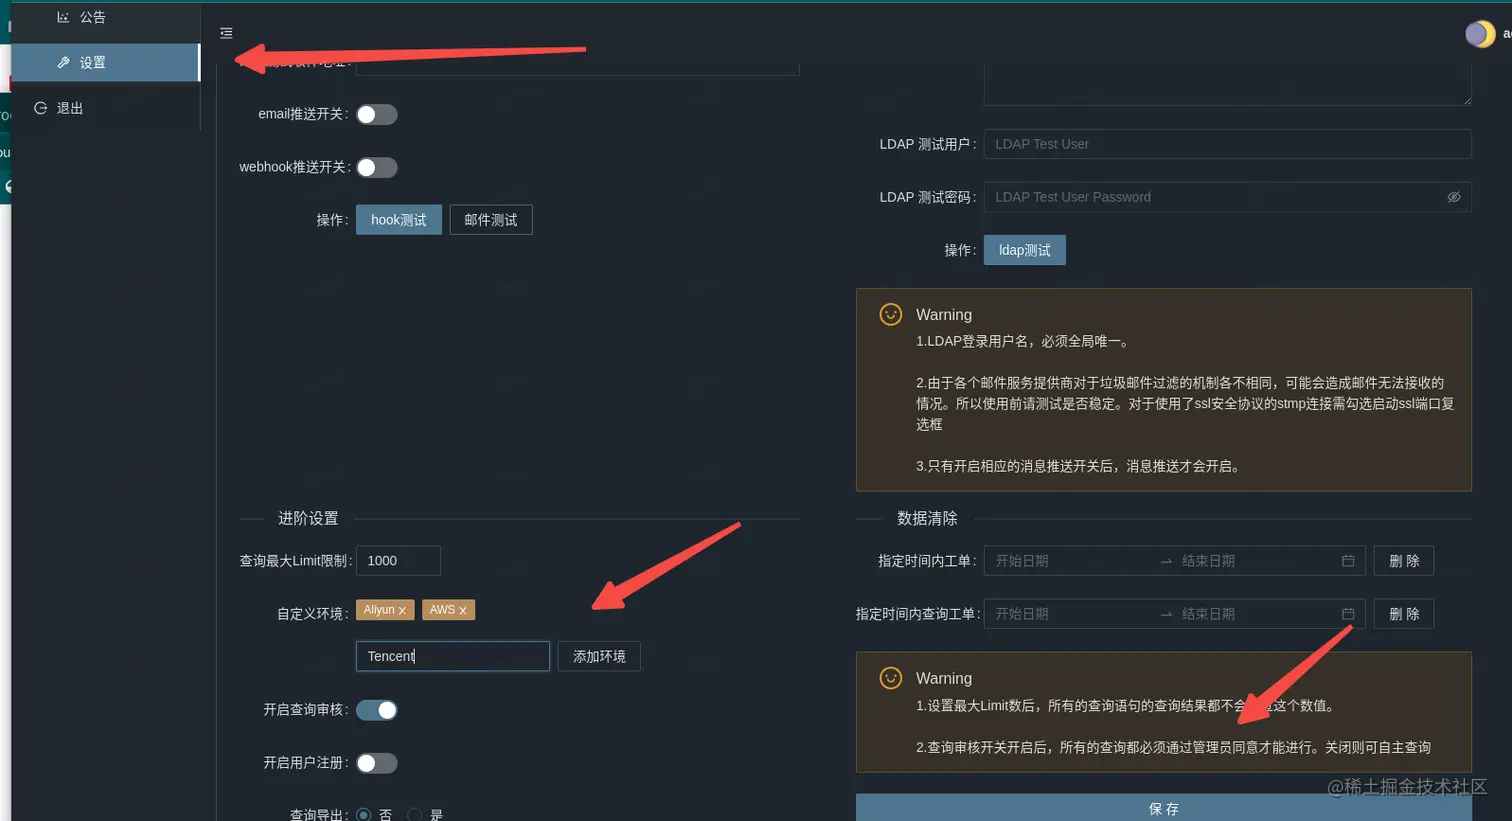This screenshot has width=1512, height=821.
Task: Click the 添加环境 button
Action: tap(599, 656)
